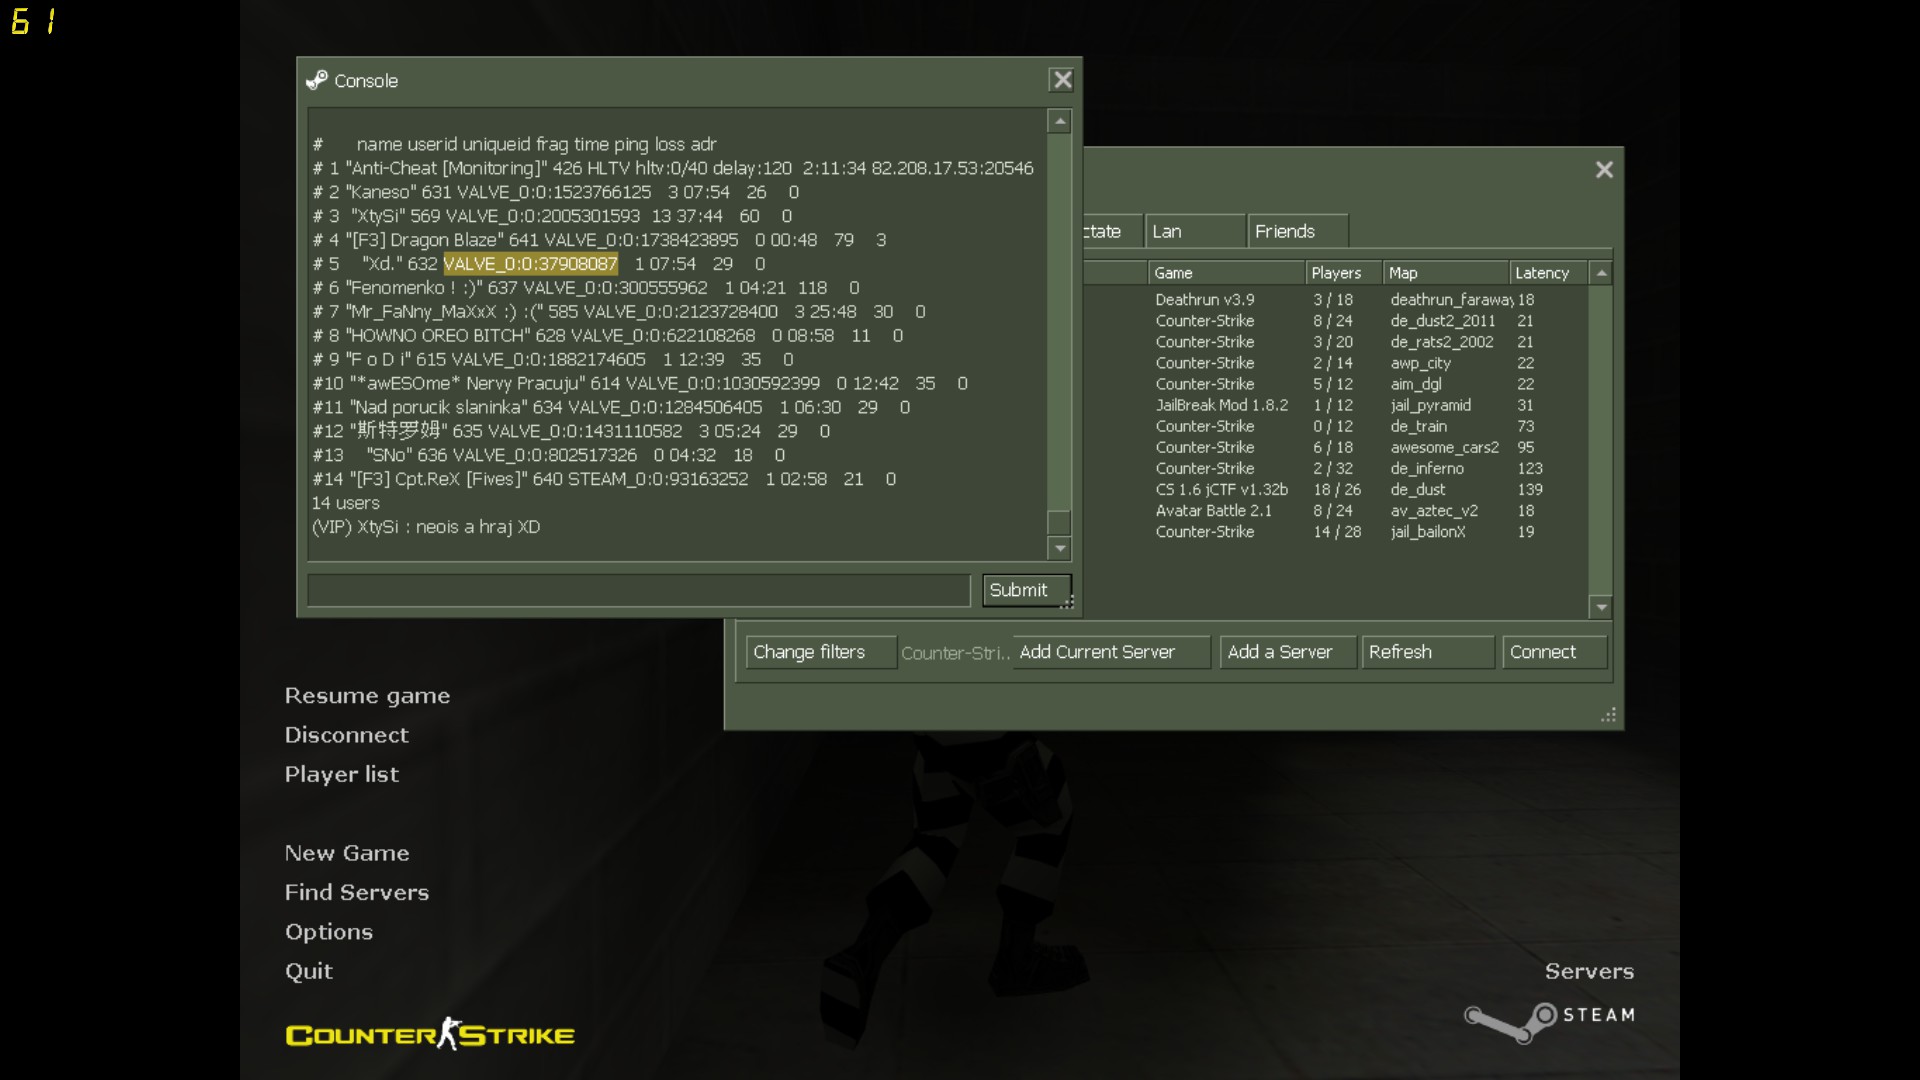1920x1080 pixels.
Task: Click the "Anti-Cheat [Monitoring]" console line
Action: tap(673, 168)
